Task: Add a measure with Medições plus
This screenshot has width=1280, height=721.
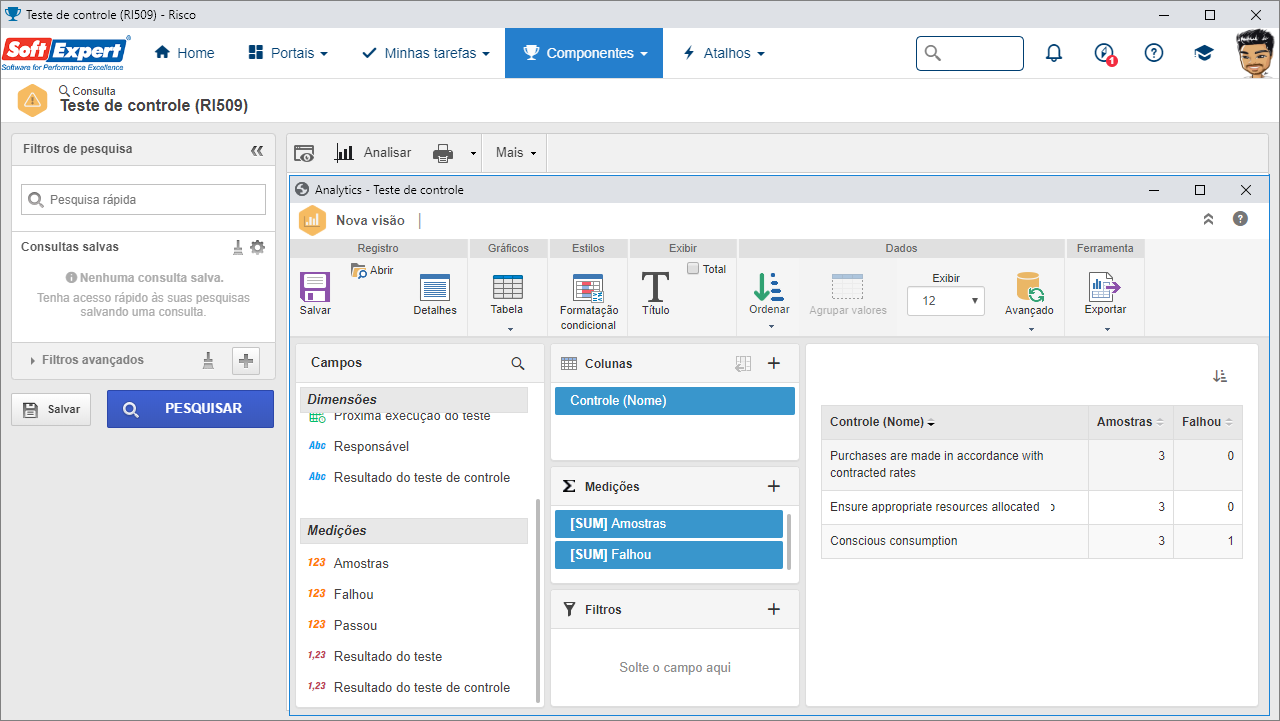Action: (x=773, y=486)
